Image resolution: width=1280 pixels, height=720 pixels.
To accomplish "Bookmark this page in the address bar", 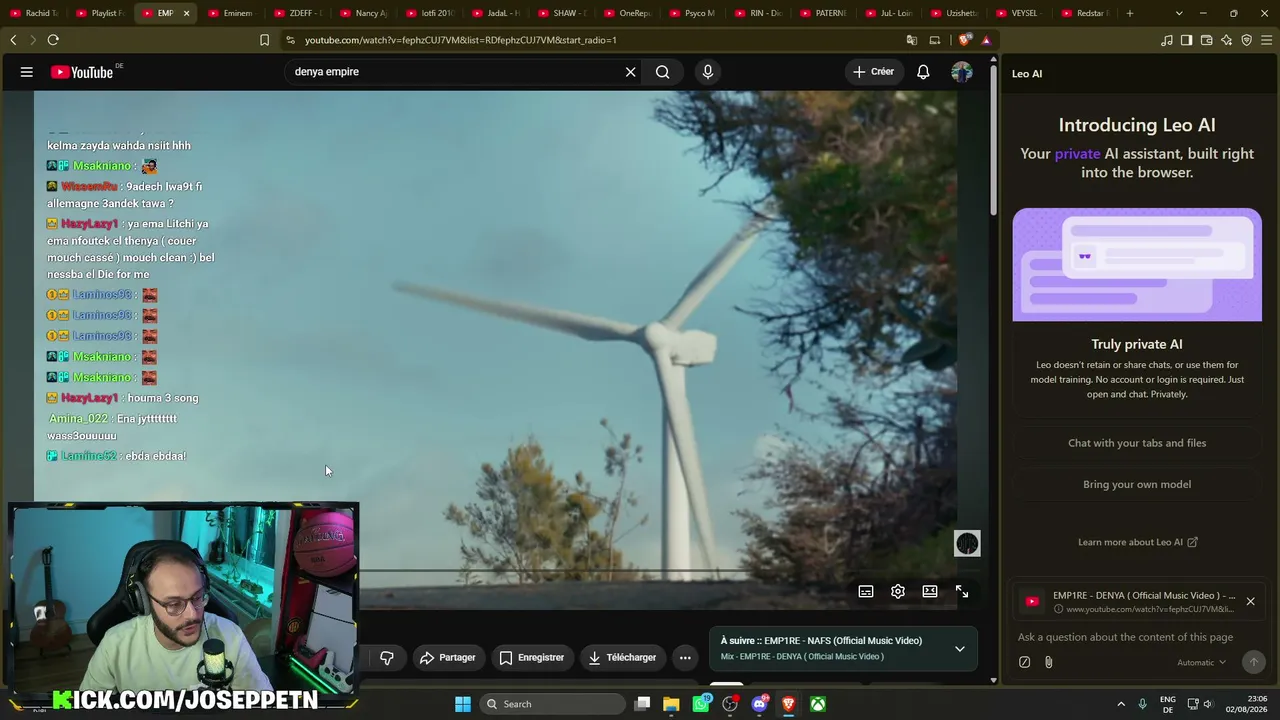I will click(x=264, y=40).
